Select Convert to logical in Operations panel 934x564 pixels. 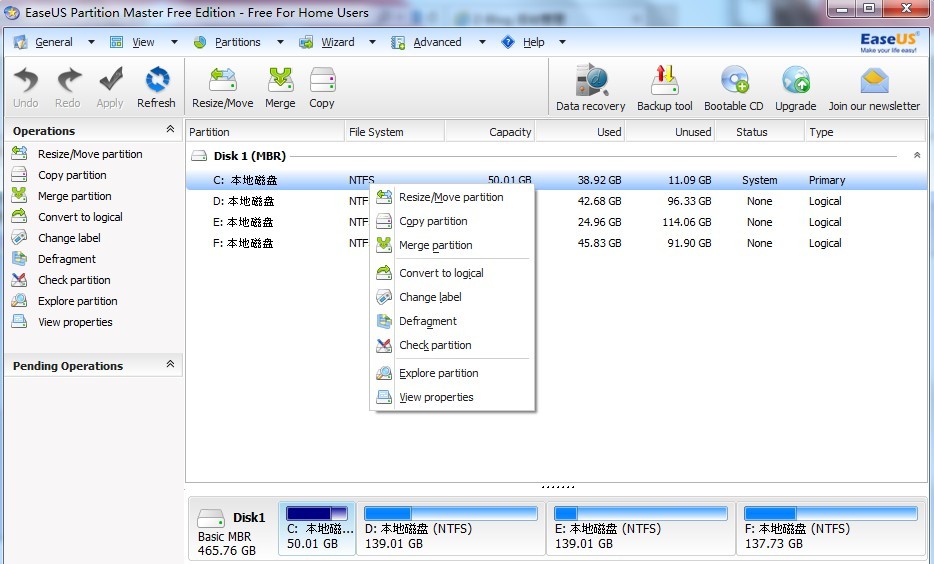pos(80,217)
